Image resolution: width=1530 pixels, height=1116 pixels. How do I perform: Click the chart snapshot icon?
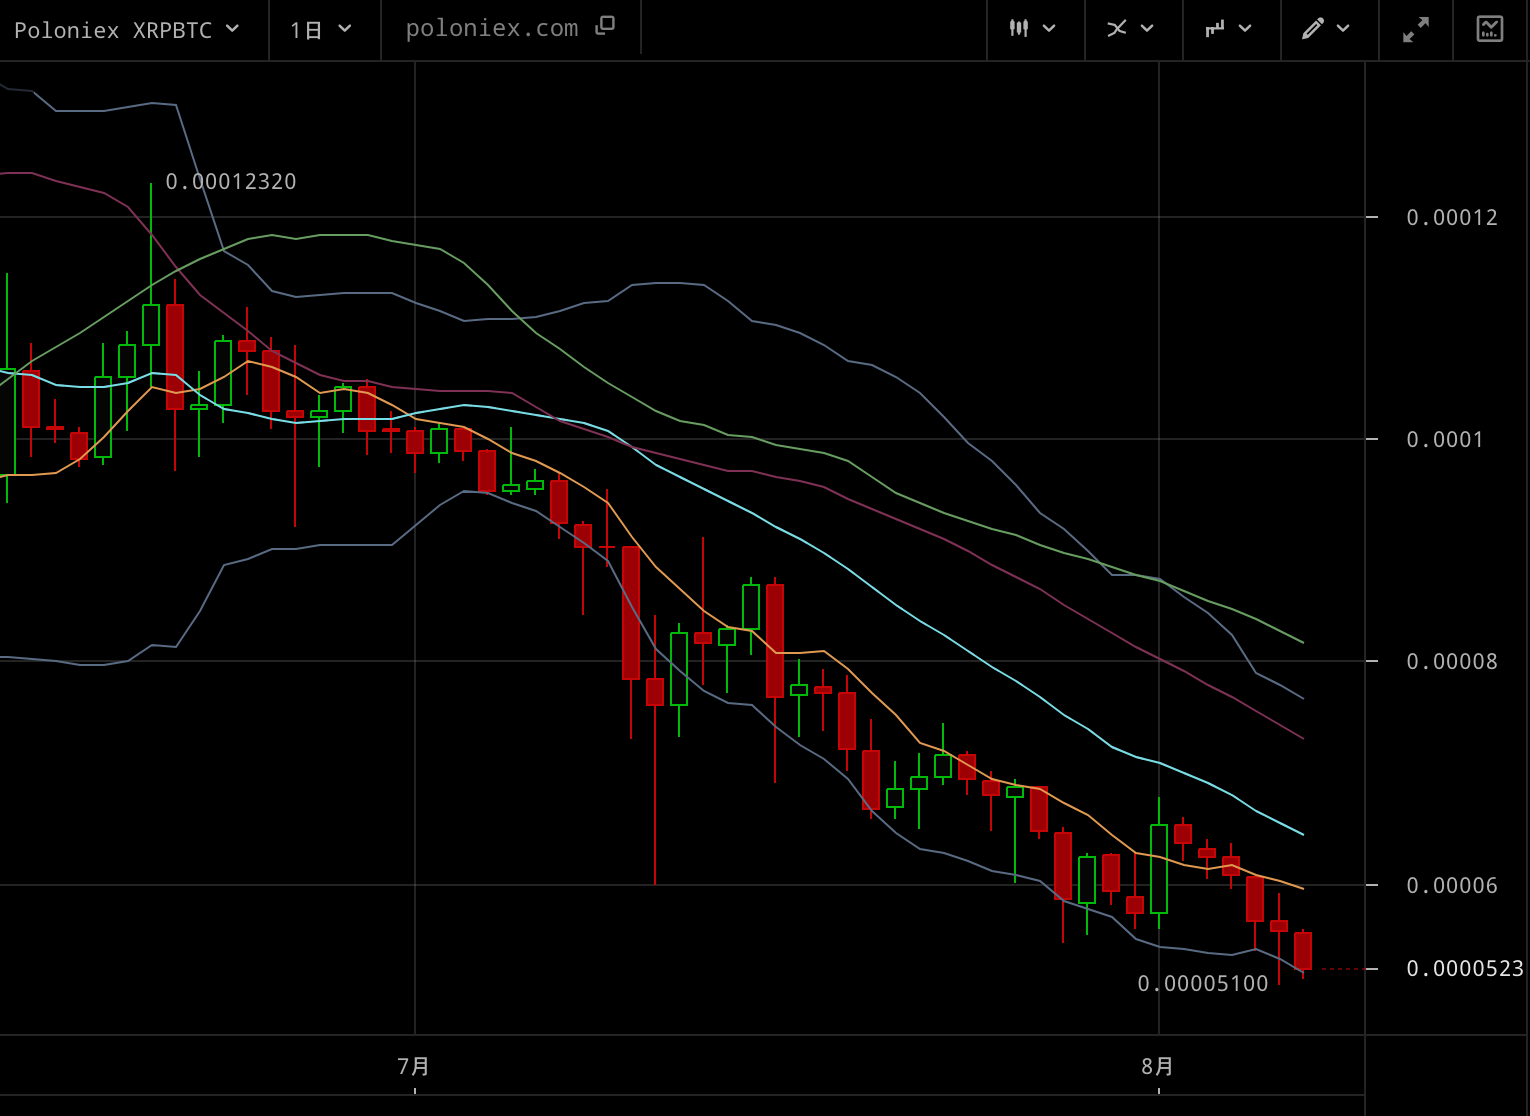(x=1490, y=29)
